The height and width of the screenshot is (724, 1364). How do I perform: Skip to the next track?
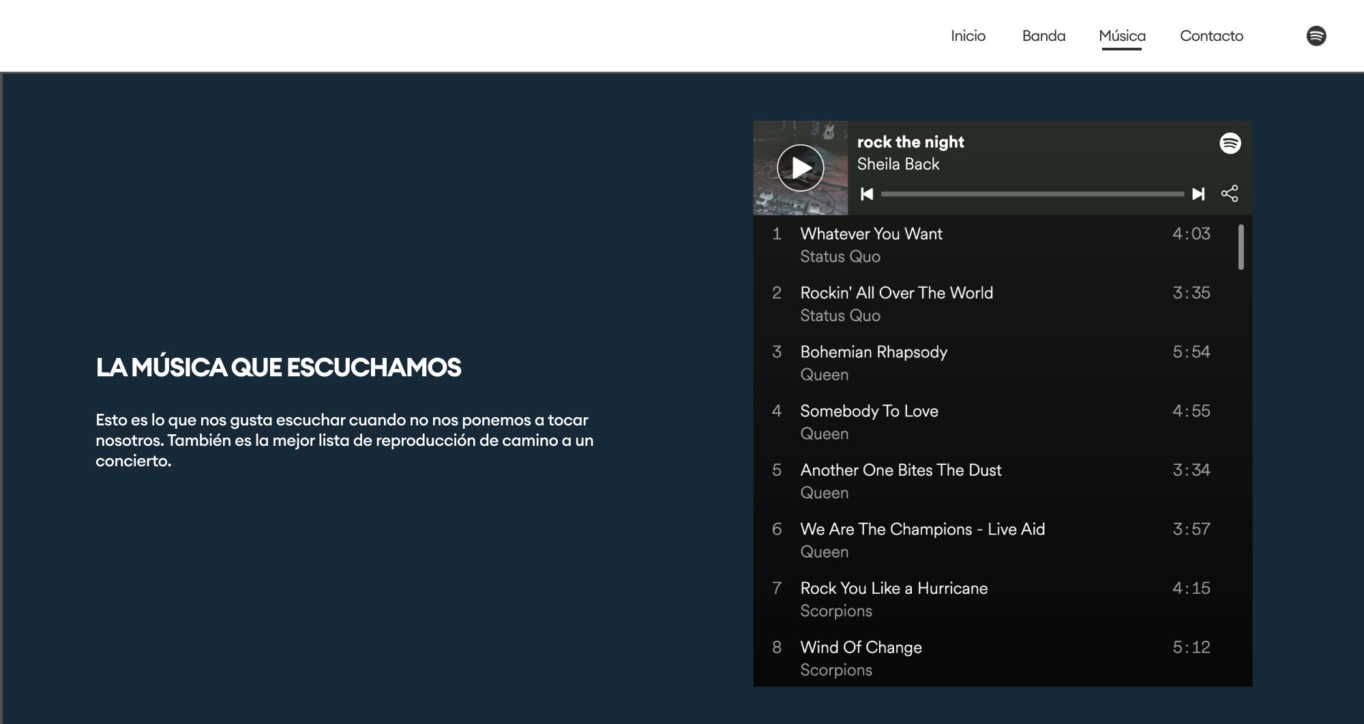point(1198,193)
